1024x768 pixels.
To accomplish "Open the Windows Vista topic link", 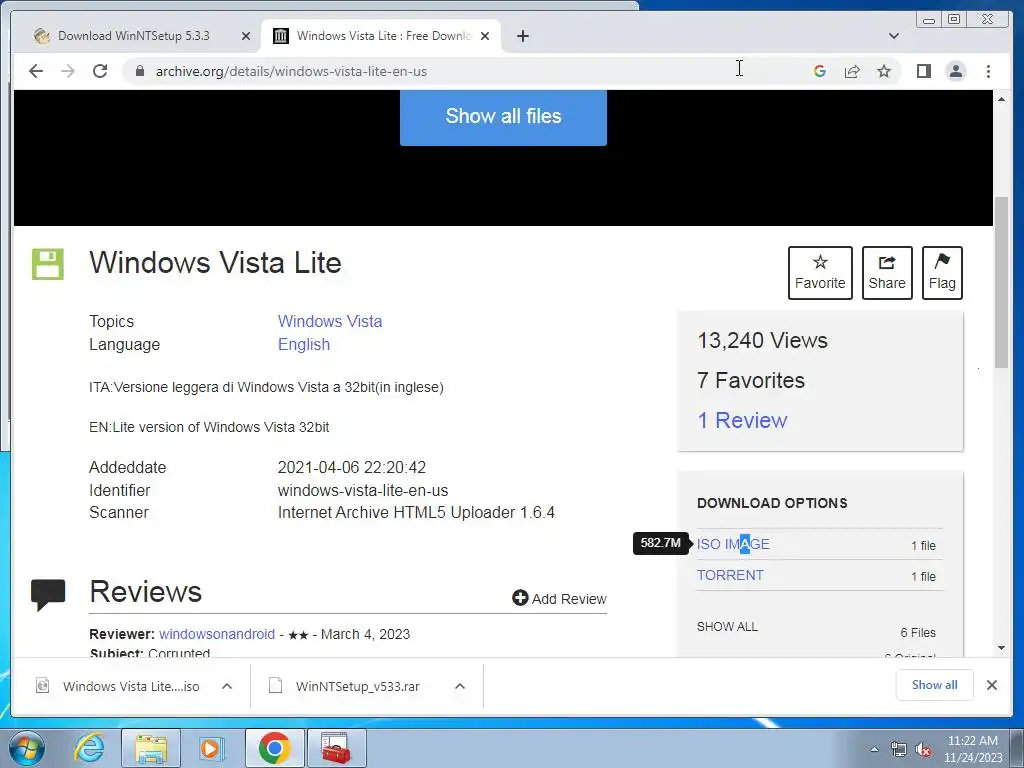I will (330, 321).
